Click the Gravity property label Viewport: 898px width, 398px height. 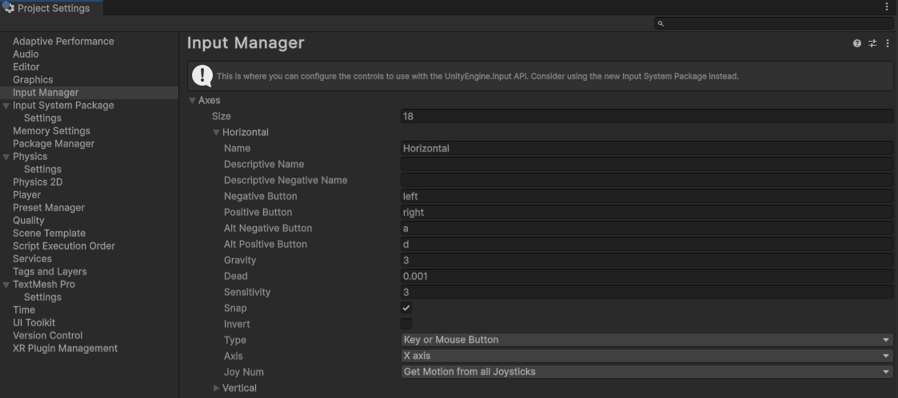(240, 261)
